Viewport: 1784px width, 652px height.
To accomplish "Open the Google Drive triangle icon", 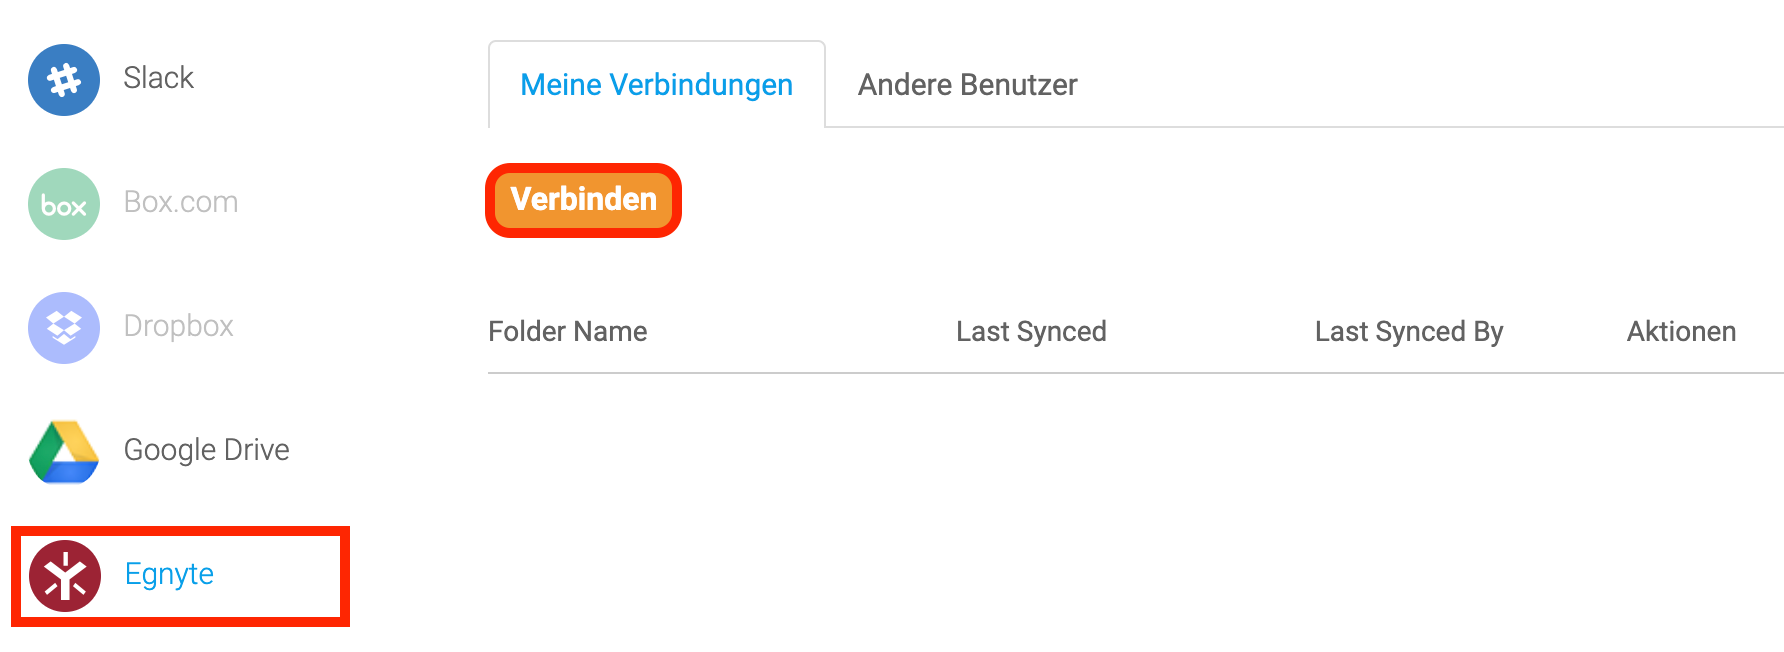I will pos(64,452).
